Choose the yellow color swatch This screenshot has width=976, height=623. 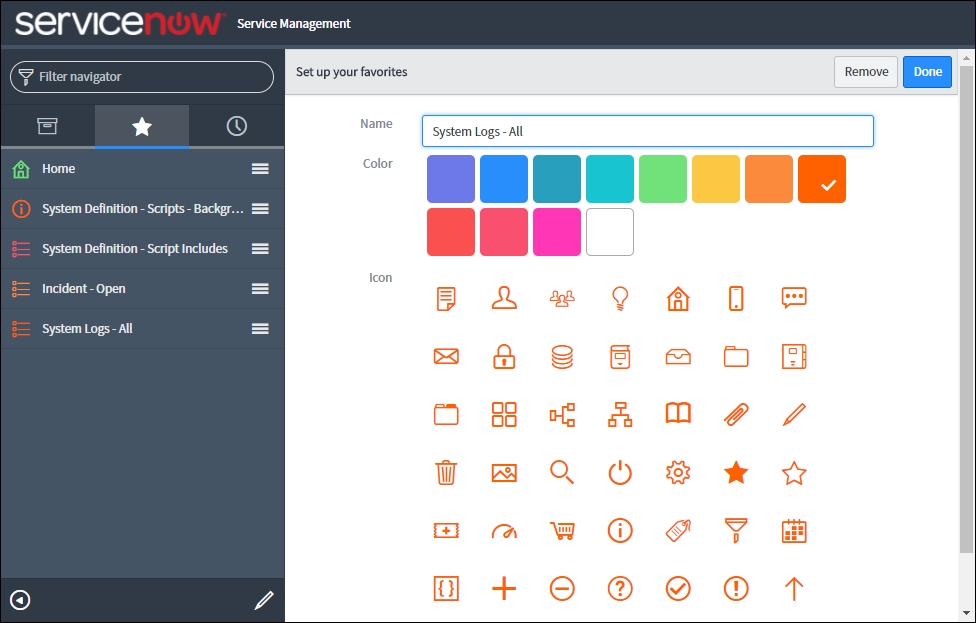[715, 179]
